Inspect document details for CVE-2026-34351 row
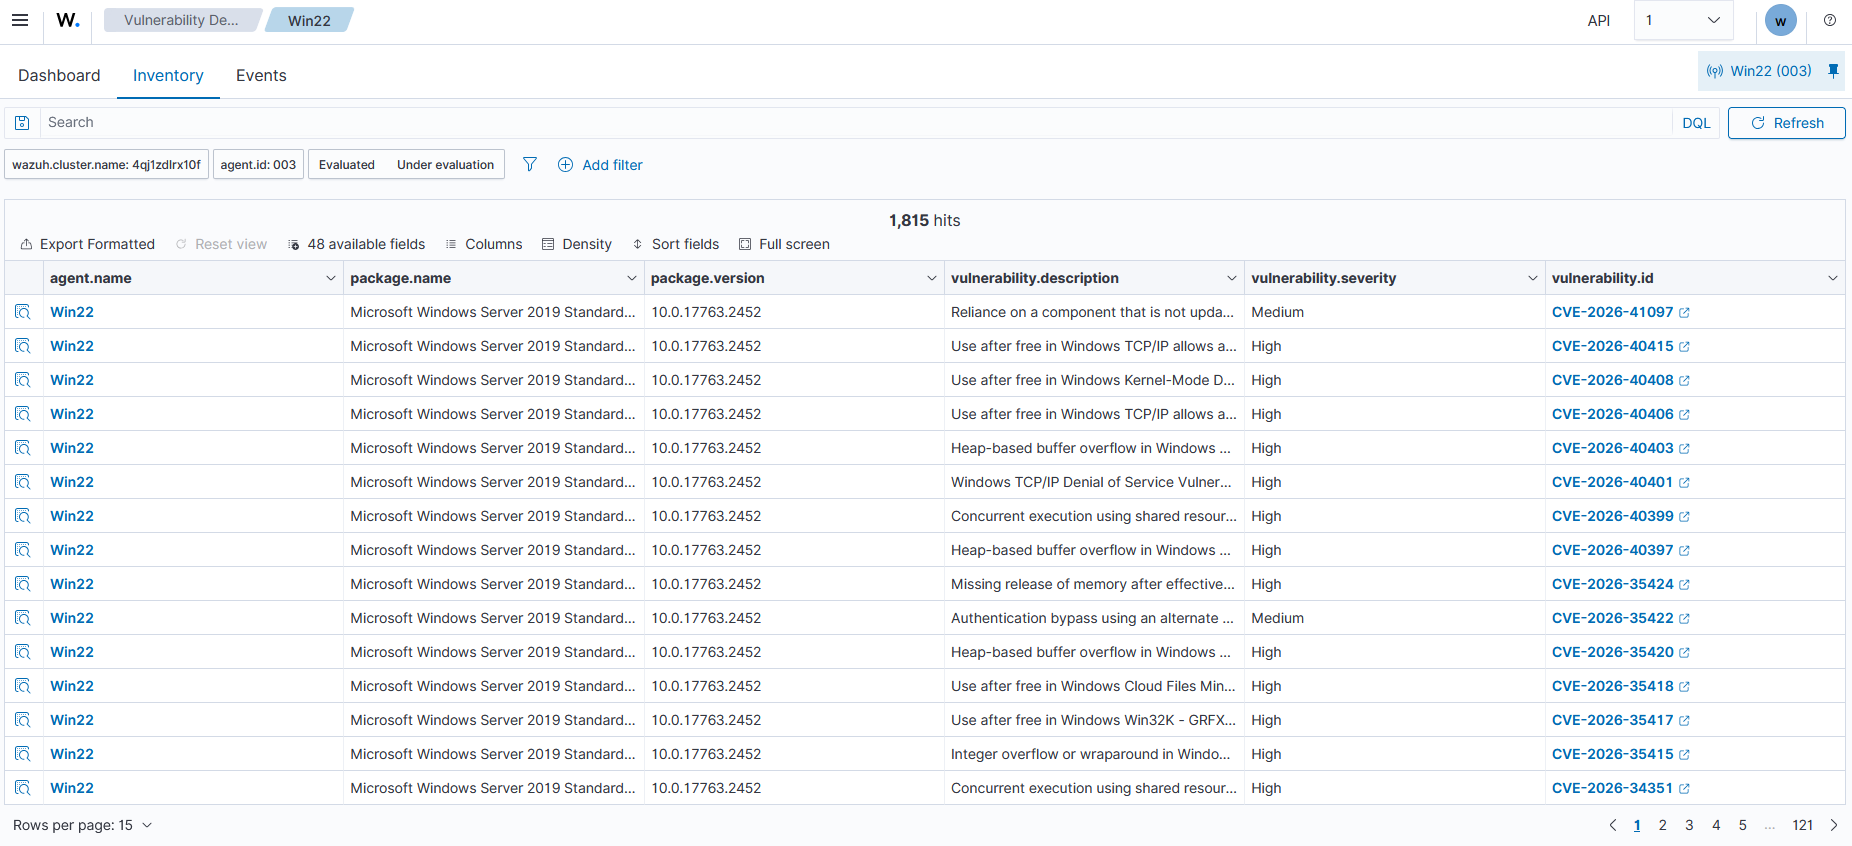The height and width of the screenshot is (846, 1852). coord(23,788)
